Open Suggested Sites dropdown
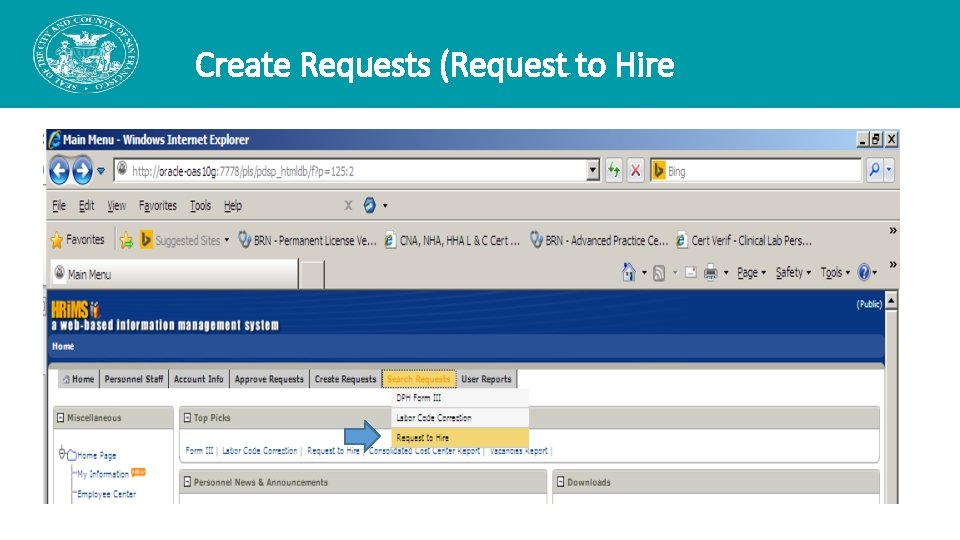Viewport: 960px width, 540px height. (184, 240)
